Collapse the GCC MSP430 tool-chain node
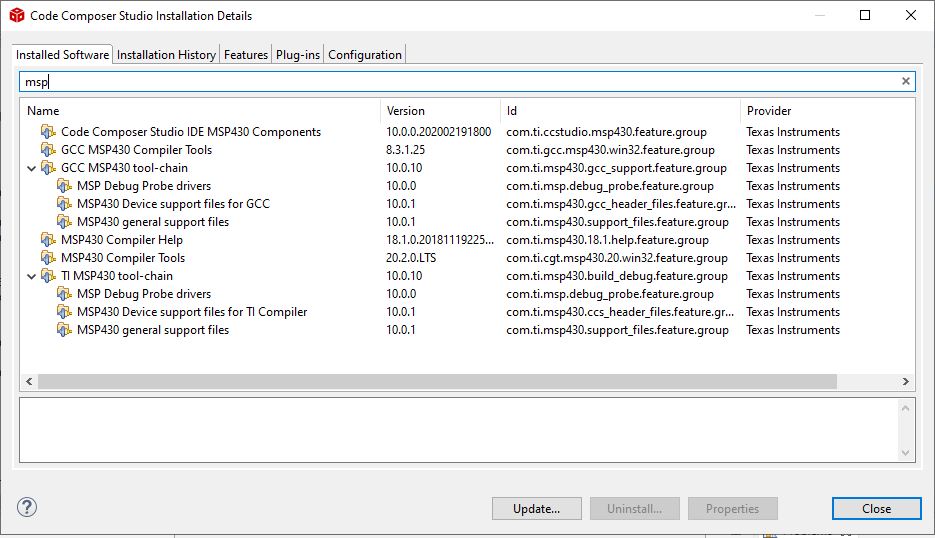 click(32, 169)
